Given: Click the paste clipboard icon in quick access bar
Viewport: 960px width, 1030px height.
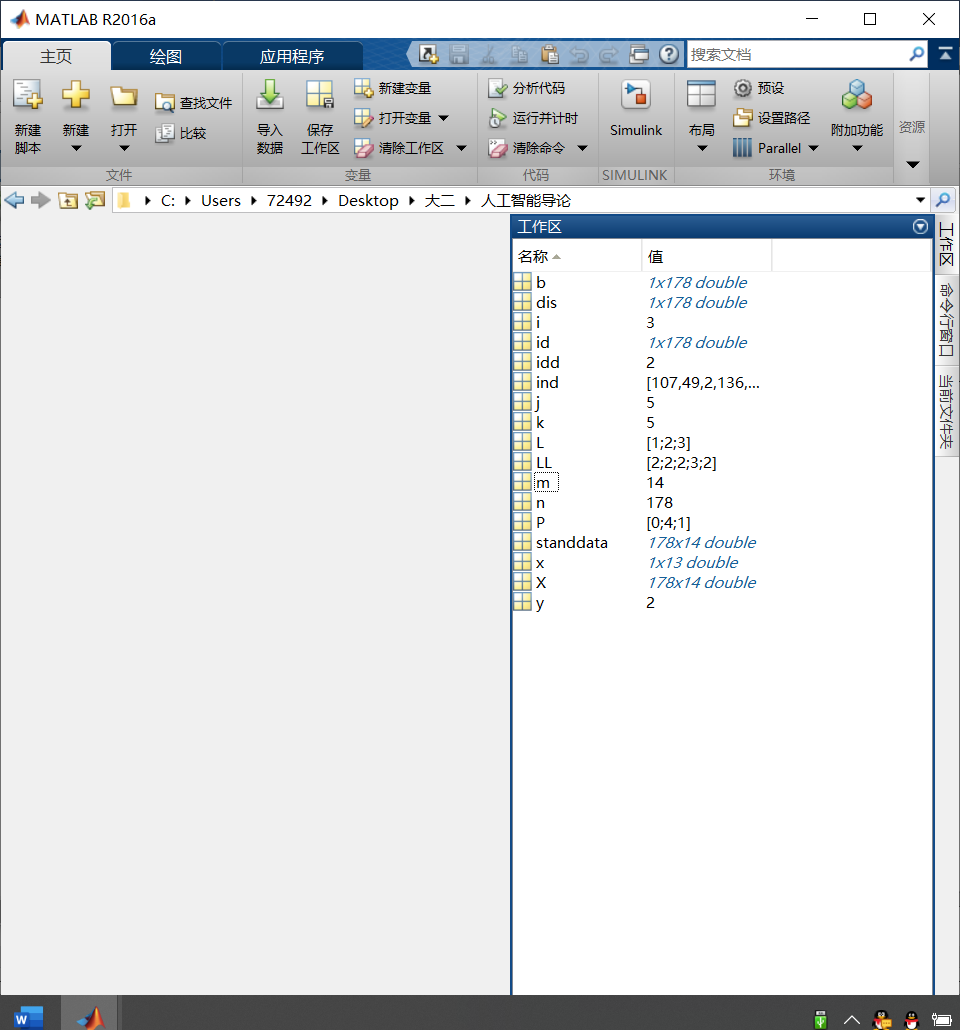Looking at the screenshot, I should pyautogui.click(x=549, y=55).
